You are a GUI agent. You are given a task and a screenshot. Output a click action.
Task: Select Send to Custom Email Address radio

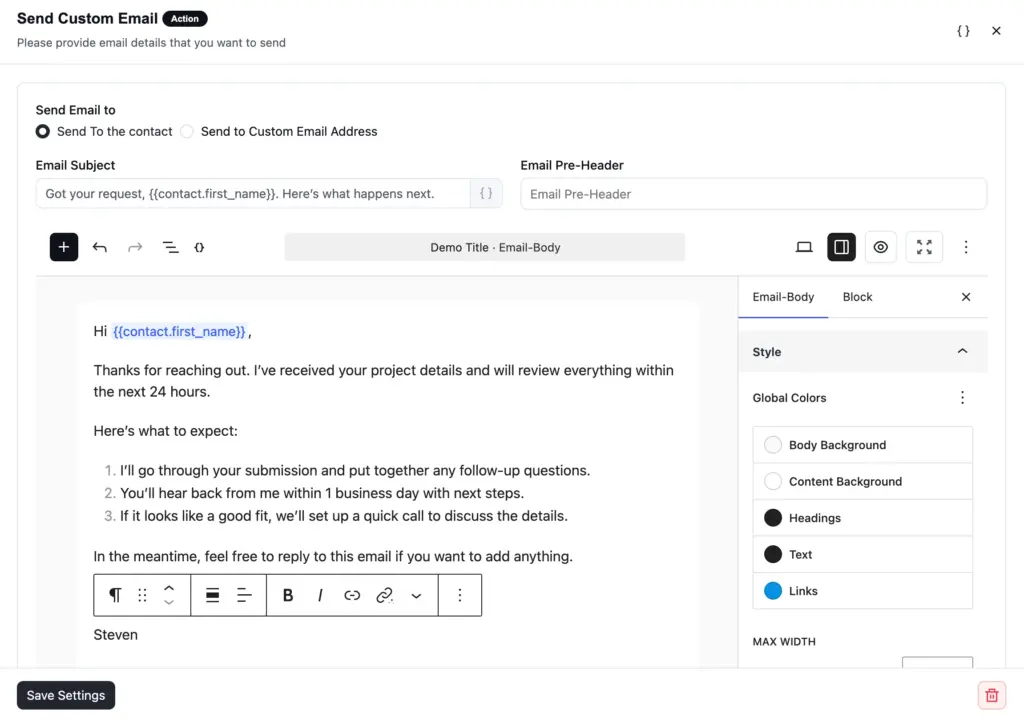click(187, 131)
